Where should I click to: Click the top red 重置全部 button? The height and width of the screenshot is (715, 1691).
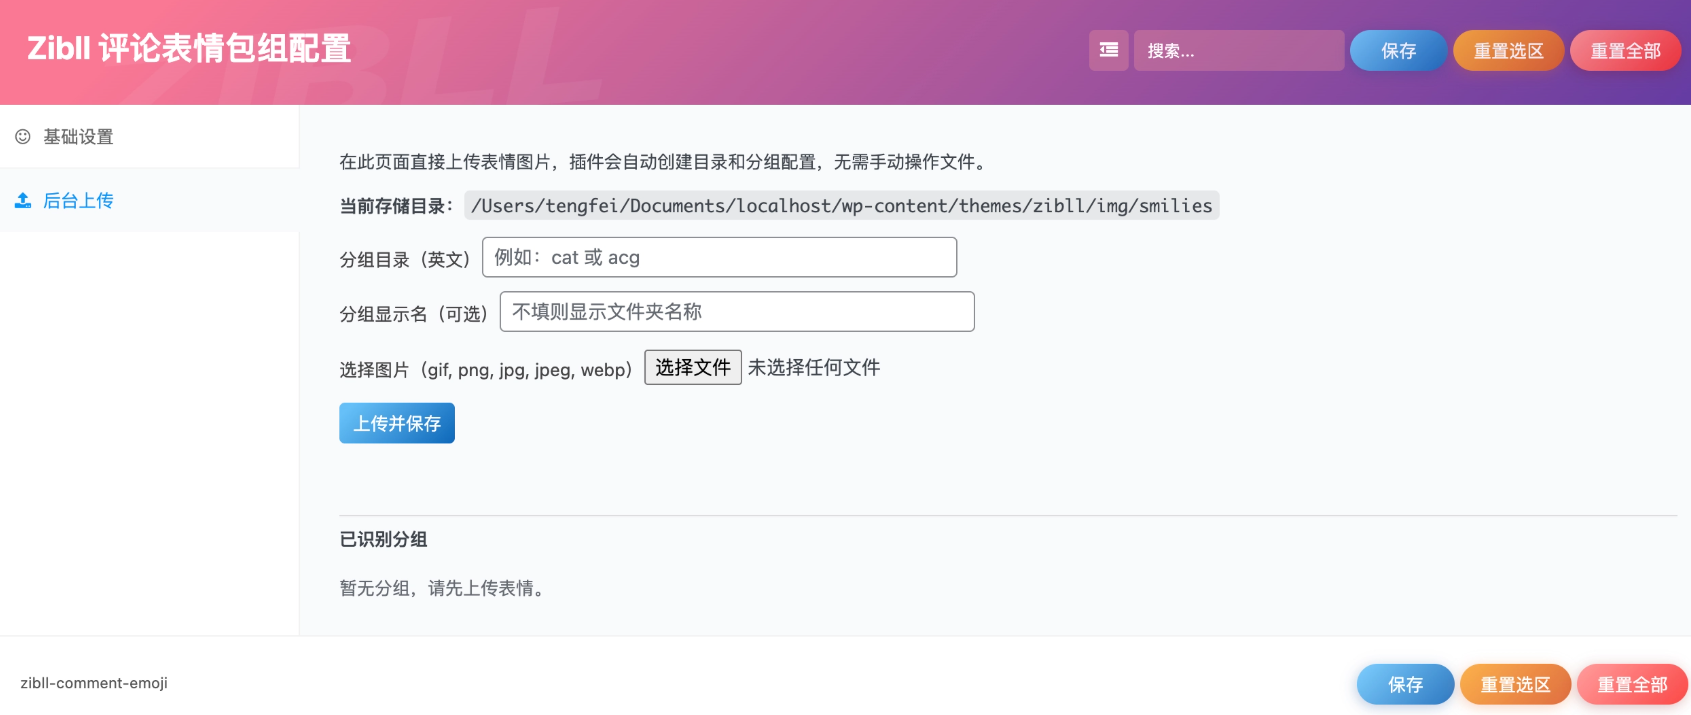click(1625, 51)
